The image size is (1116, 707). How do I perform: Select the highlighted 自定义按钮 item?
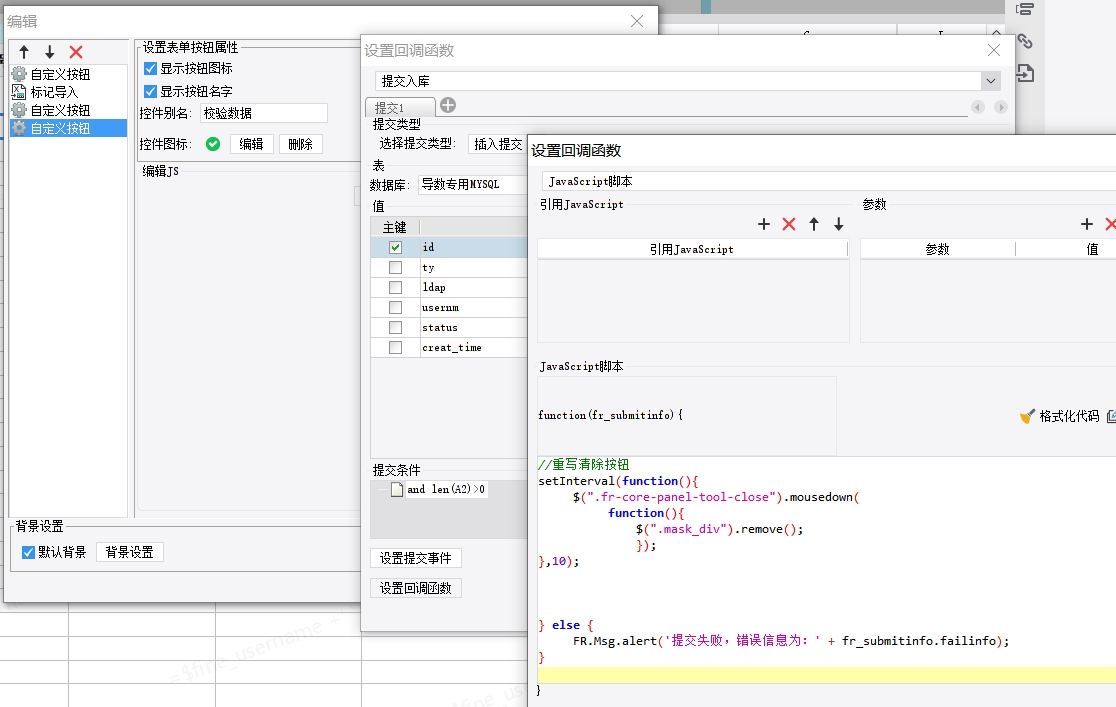pyautogui.click(x=68, y=128)
